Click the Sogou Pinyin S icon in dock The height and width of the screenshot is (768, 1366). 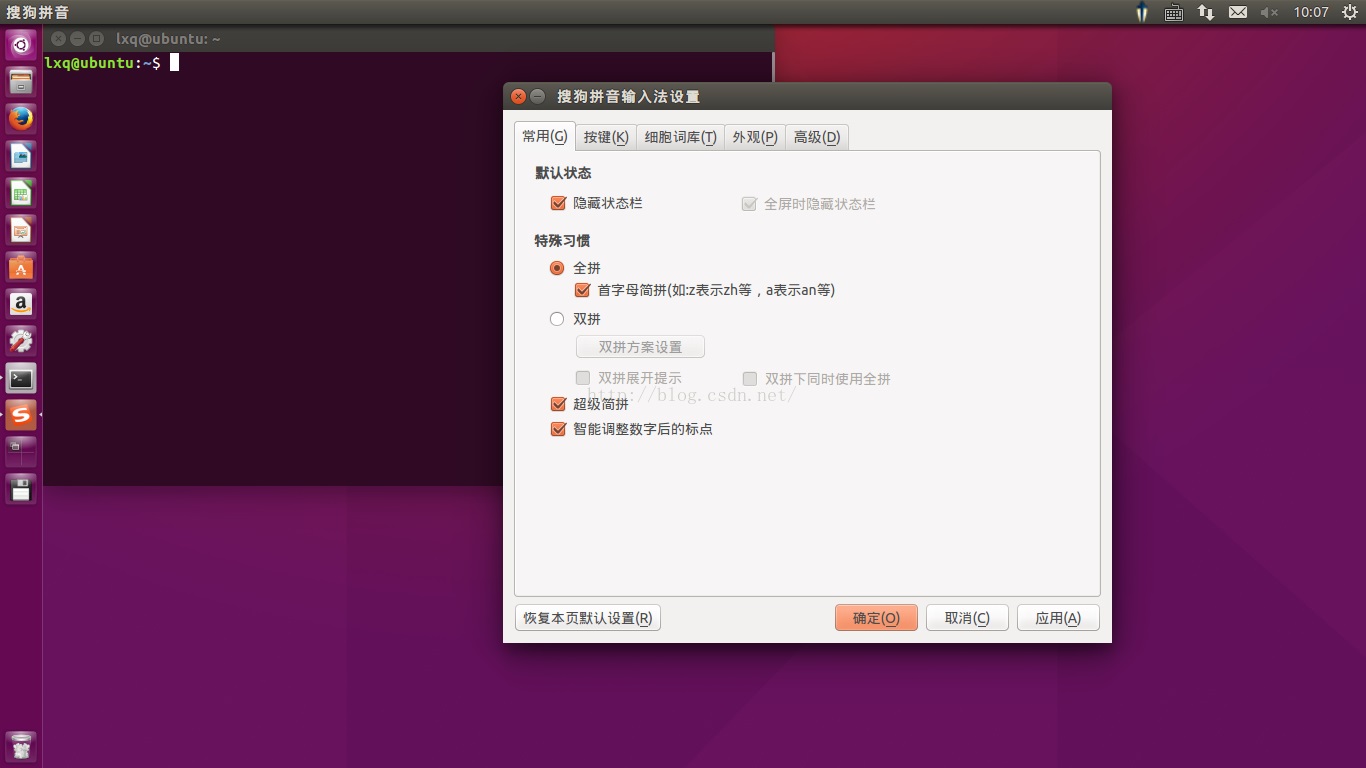(21, 415)
